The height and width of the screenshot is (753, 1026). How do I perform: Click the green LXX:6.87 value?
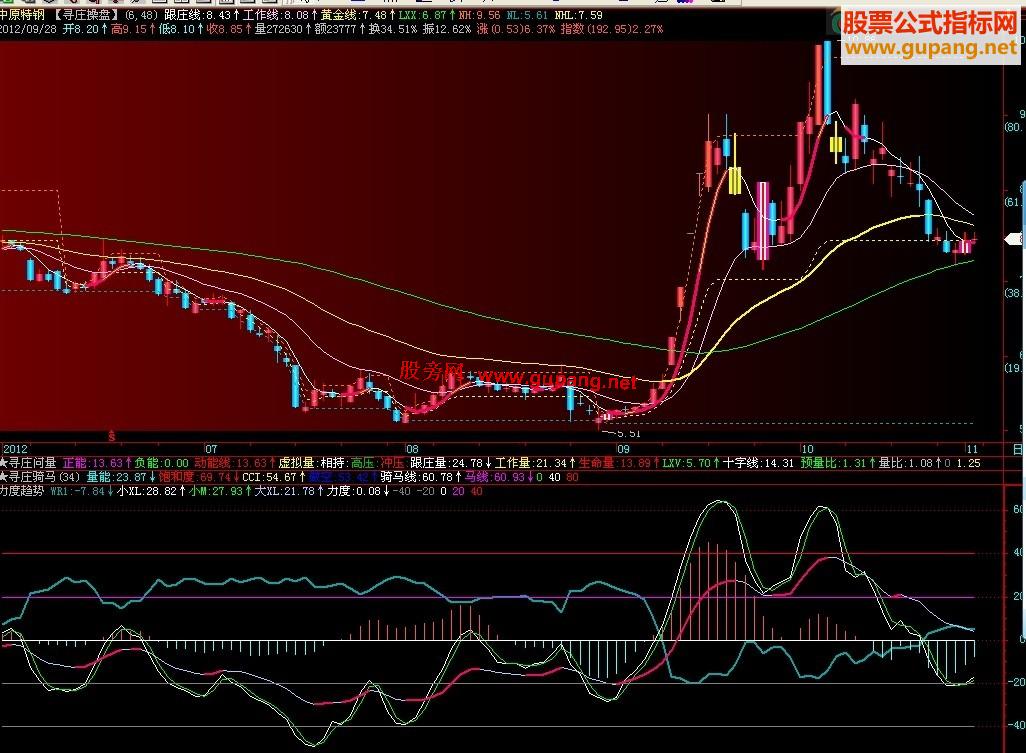427,14
